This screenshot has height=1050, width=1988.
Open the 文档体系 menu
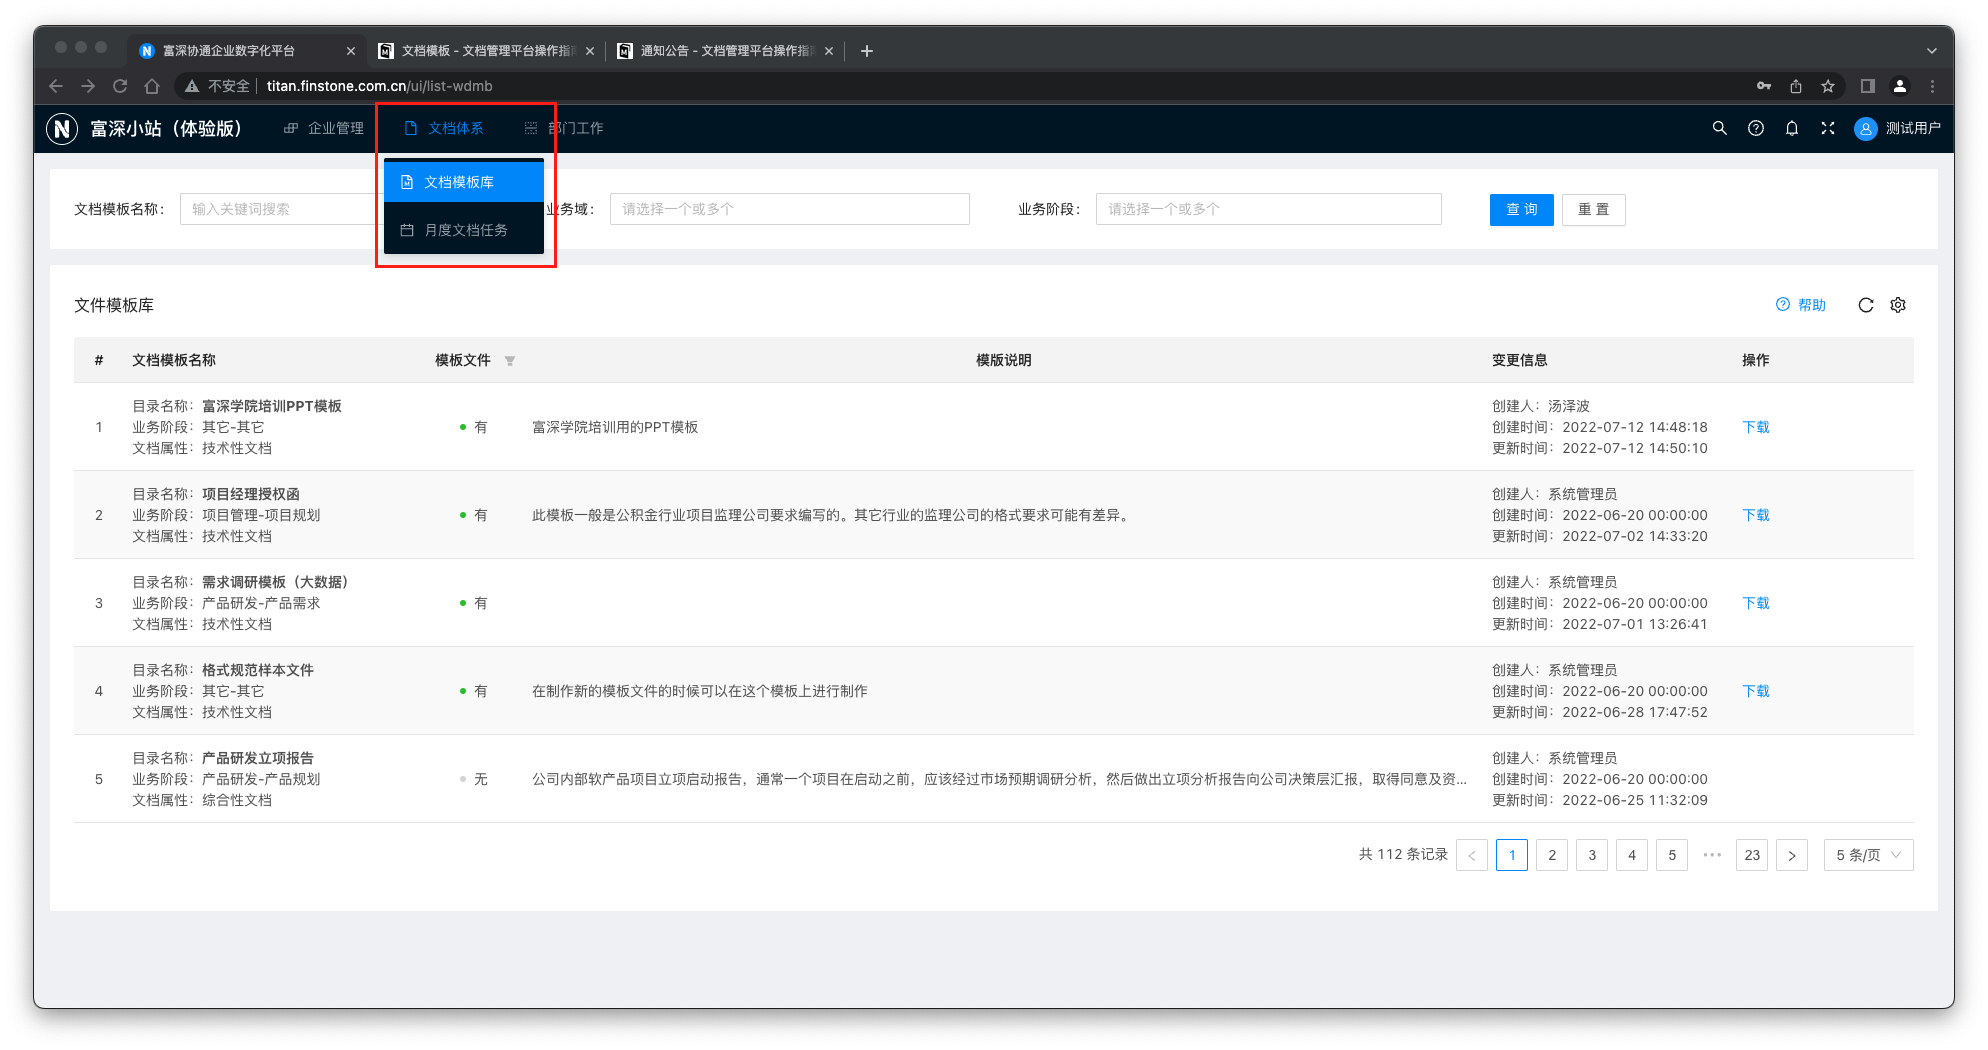pyautogui.click(x=444, y=128)
